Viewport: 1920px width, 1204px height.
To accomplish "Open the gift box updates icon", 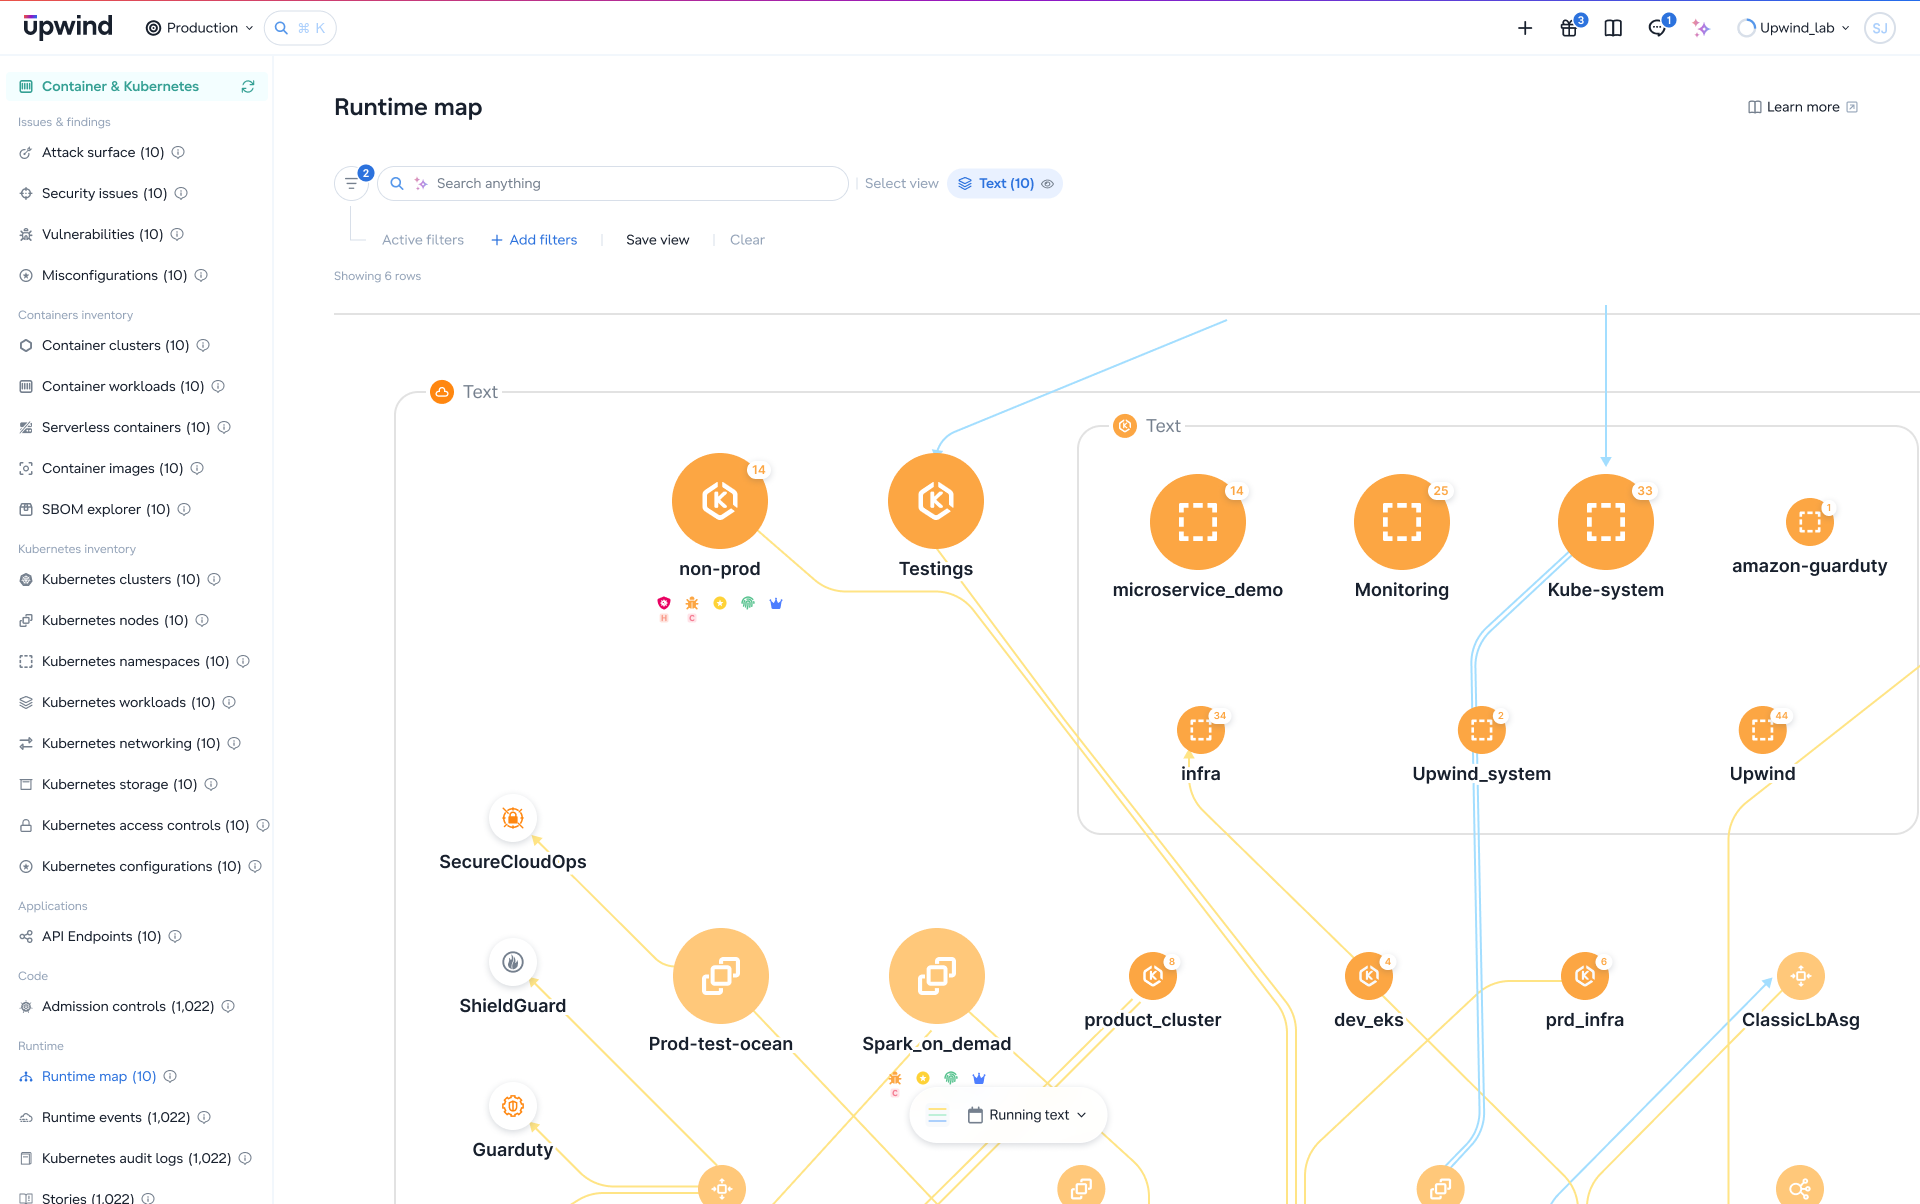I will (1569, 28).
